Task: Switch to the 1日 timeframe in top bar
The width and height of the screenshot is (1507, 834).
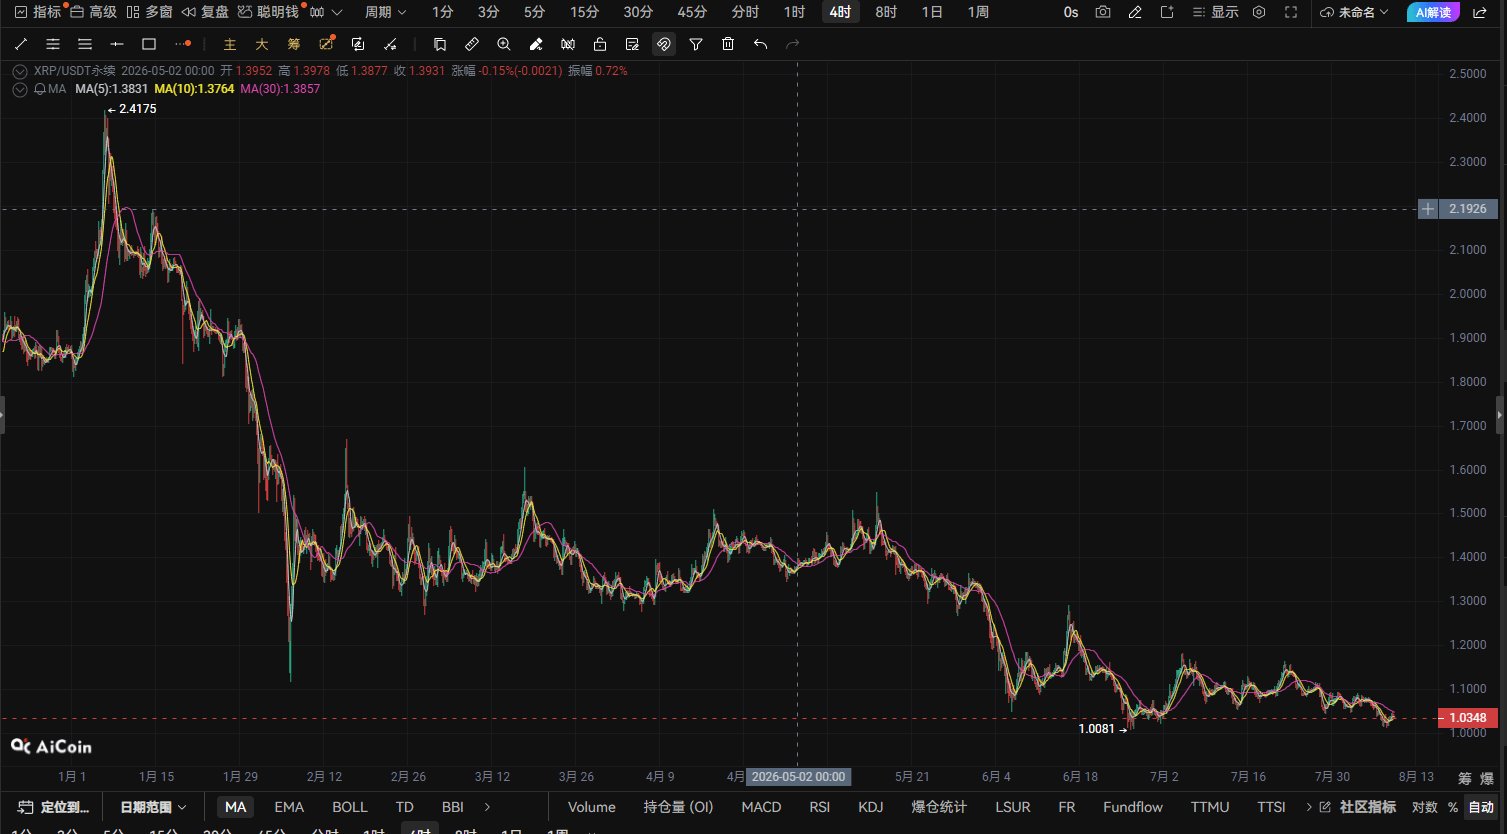Action: click(x=932, y=12)
